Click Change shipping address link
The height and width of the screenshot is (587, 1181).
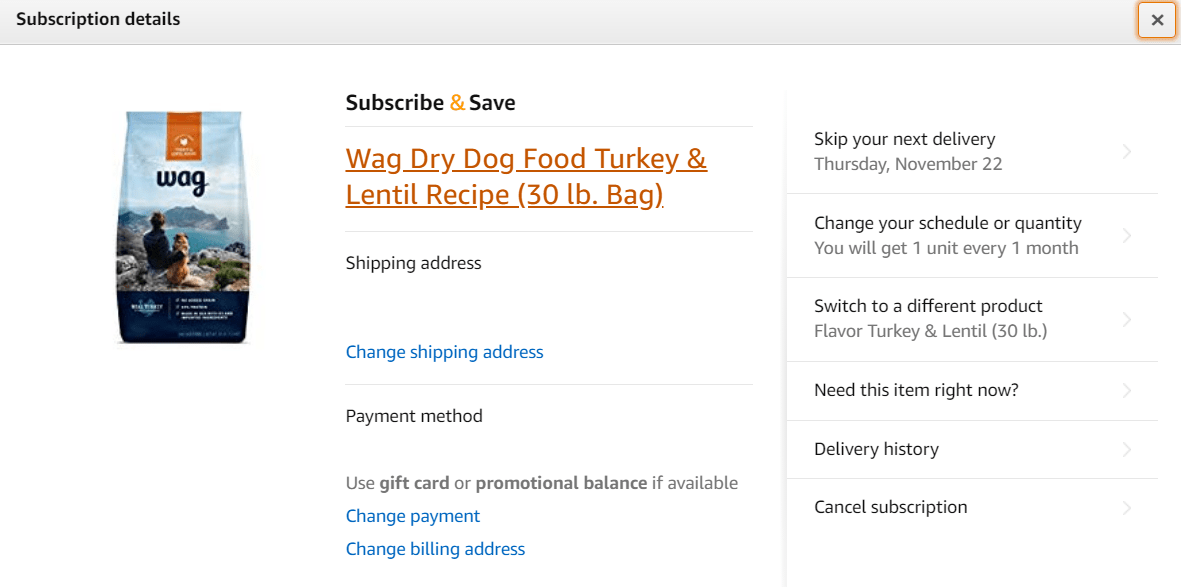[444, 352]
